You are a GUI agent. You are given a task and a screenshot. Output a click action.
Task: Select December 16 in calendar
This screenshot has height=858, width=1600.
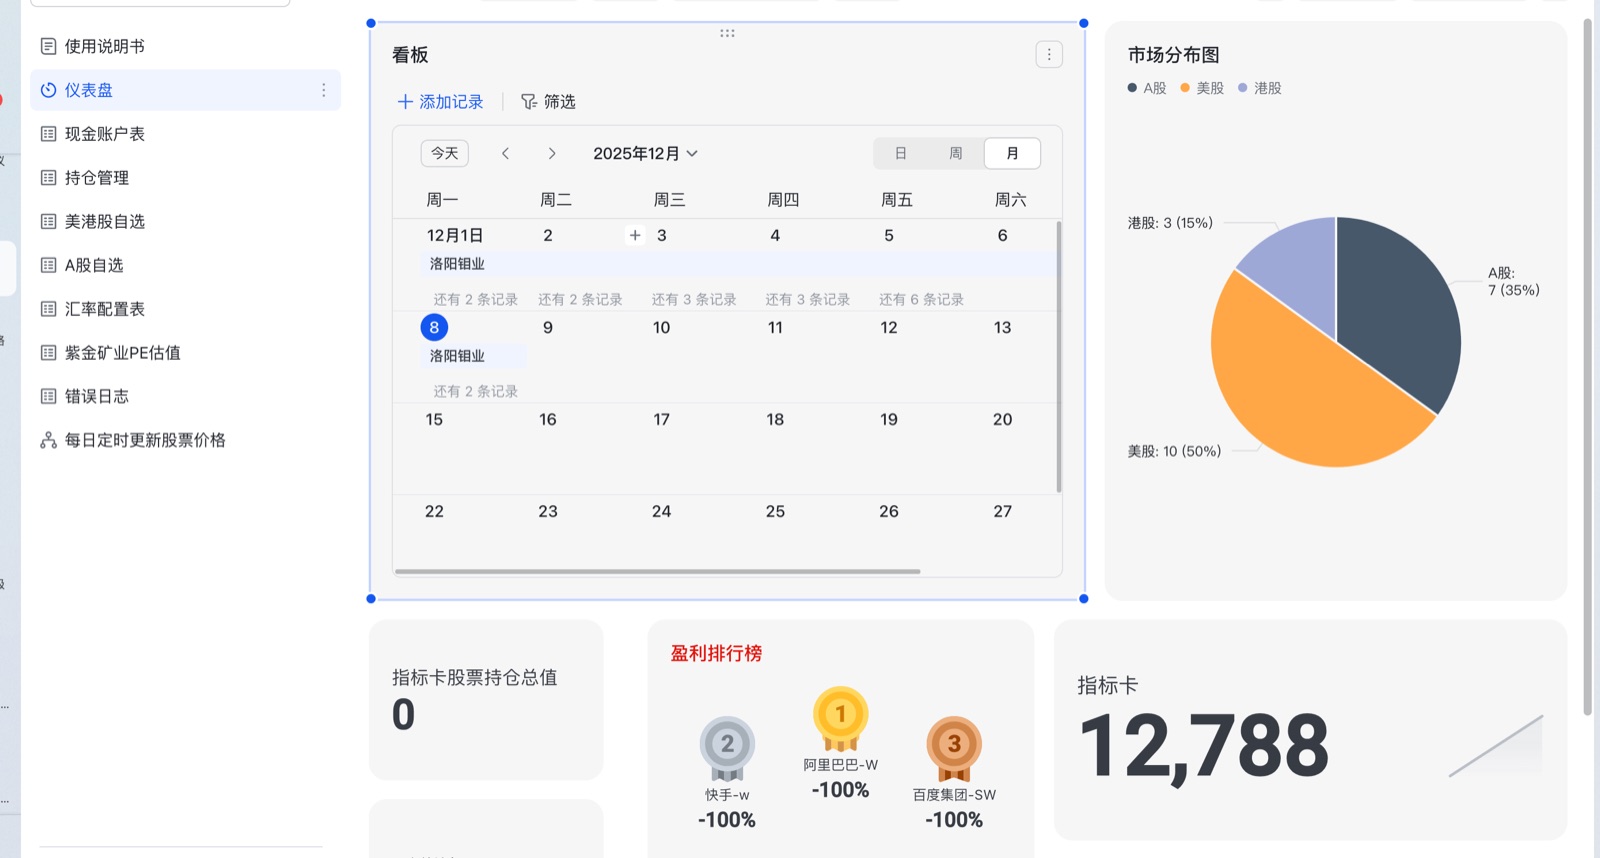pyautogui.click(x=548, y=419)
